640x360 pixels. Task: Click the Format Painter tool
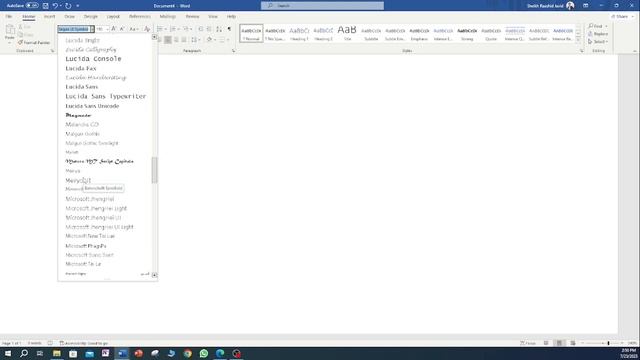[x=34, y=42]
